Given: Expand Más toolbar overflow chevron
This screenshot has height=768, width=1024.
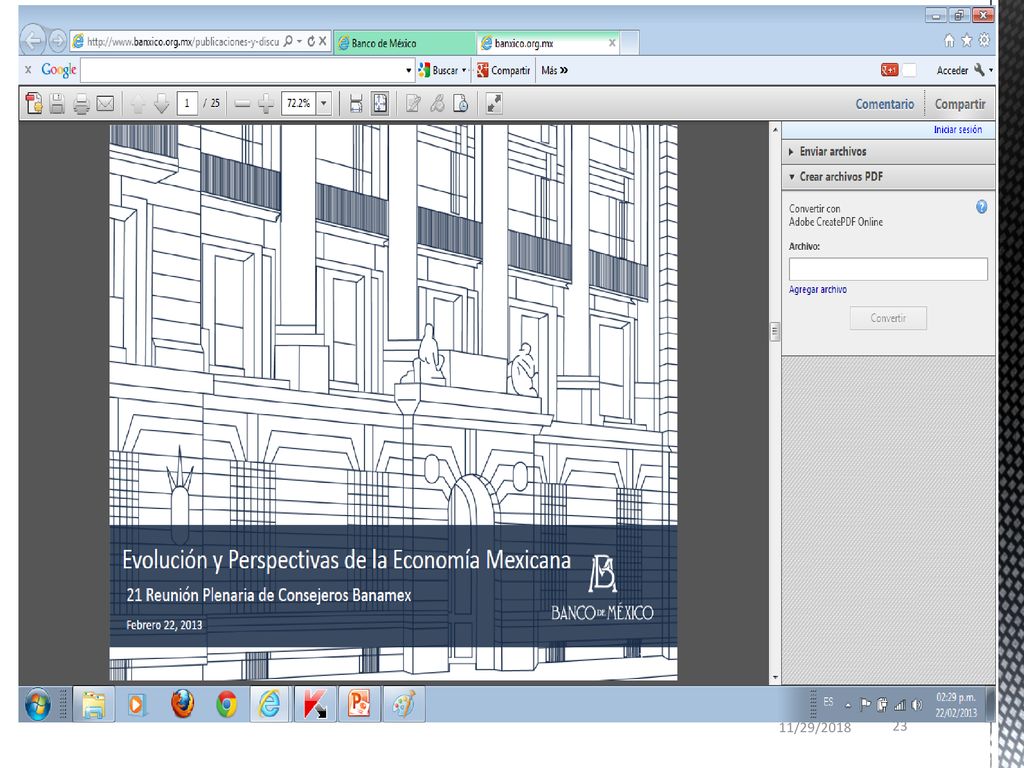Looking at the screenshot, I should tap(564, 70).
